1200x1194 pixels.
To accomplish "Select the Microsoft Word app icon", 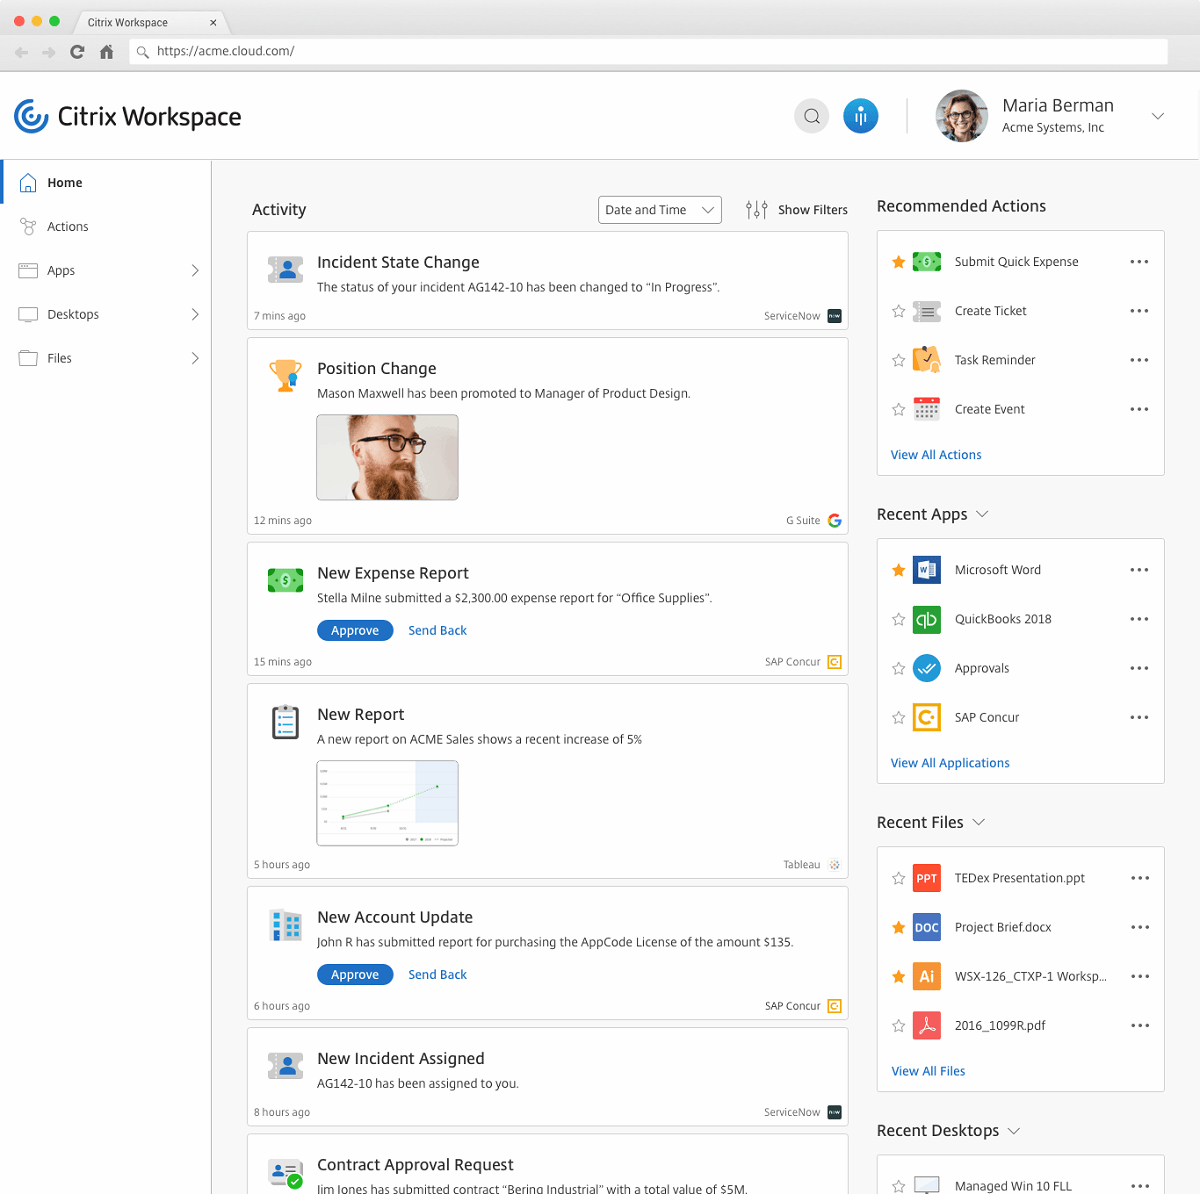I will [x=926, y=569].
